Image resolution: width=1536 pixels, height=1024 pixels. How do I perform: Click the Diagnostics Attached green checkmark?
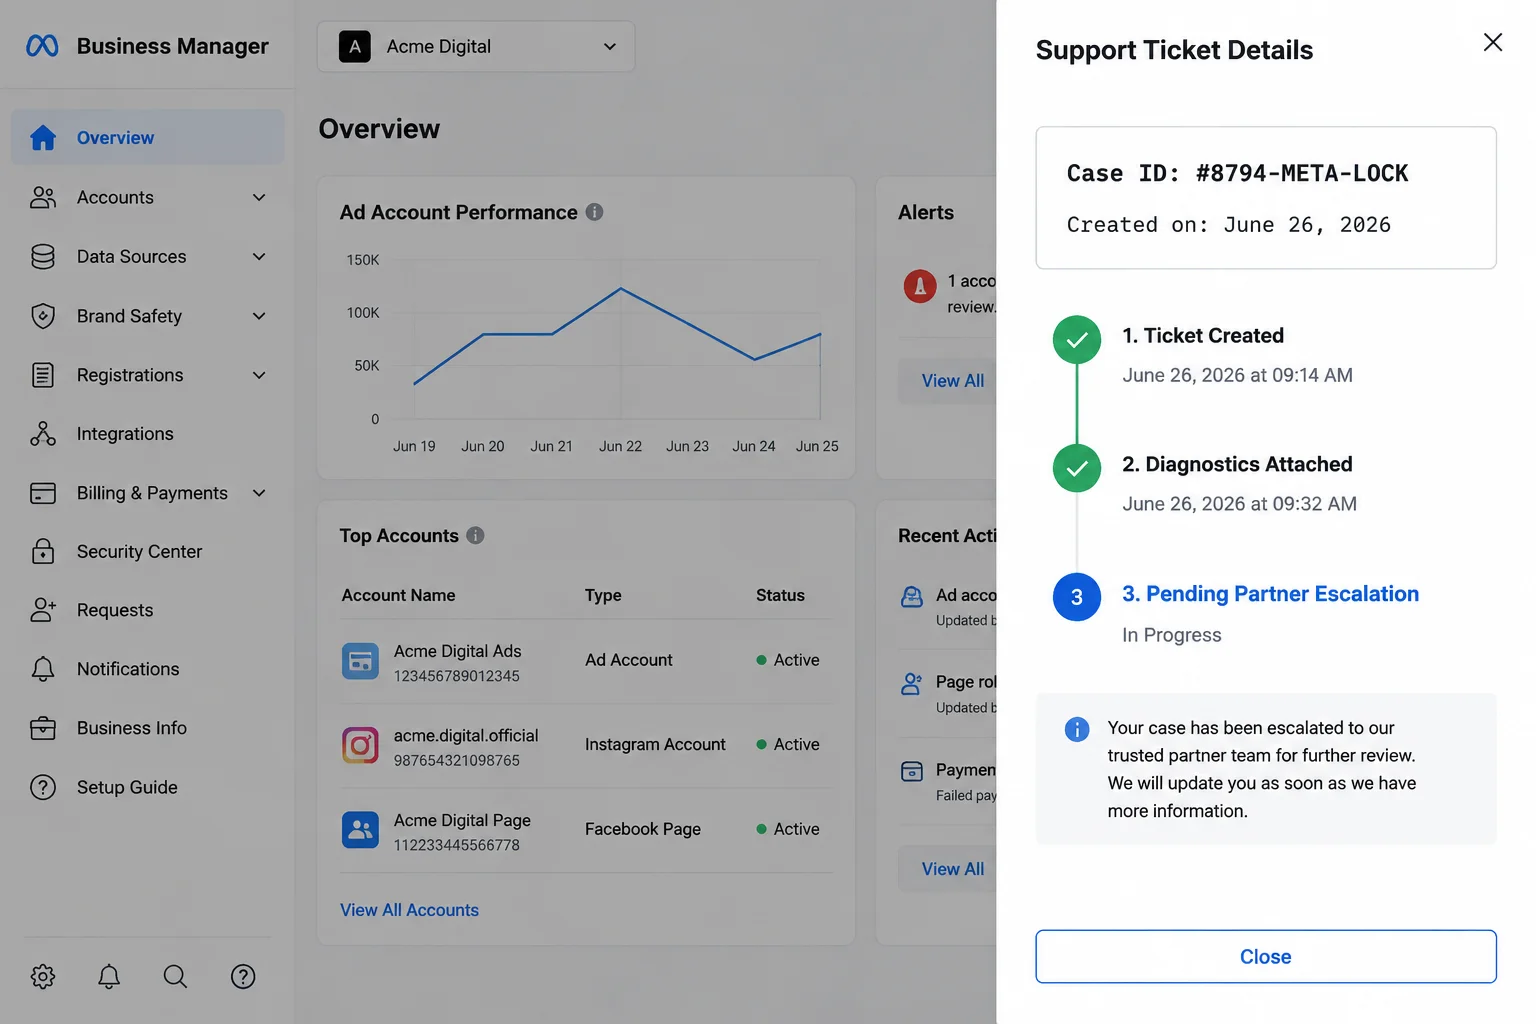click(1077, 468)
